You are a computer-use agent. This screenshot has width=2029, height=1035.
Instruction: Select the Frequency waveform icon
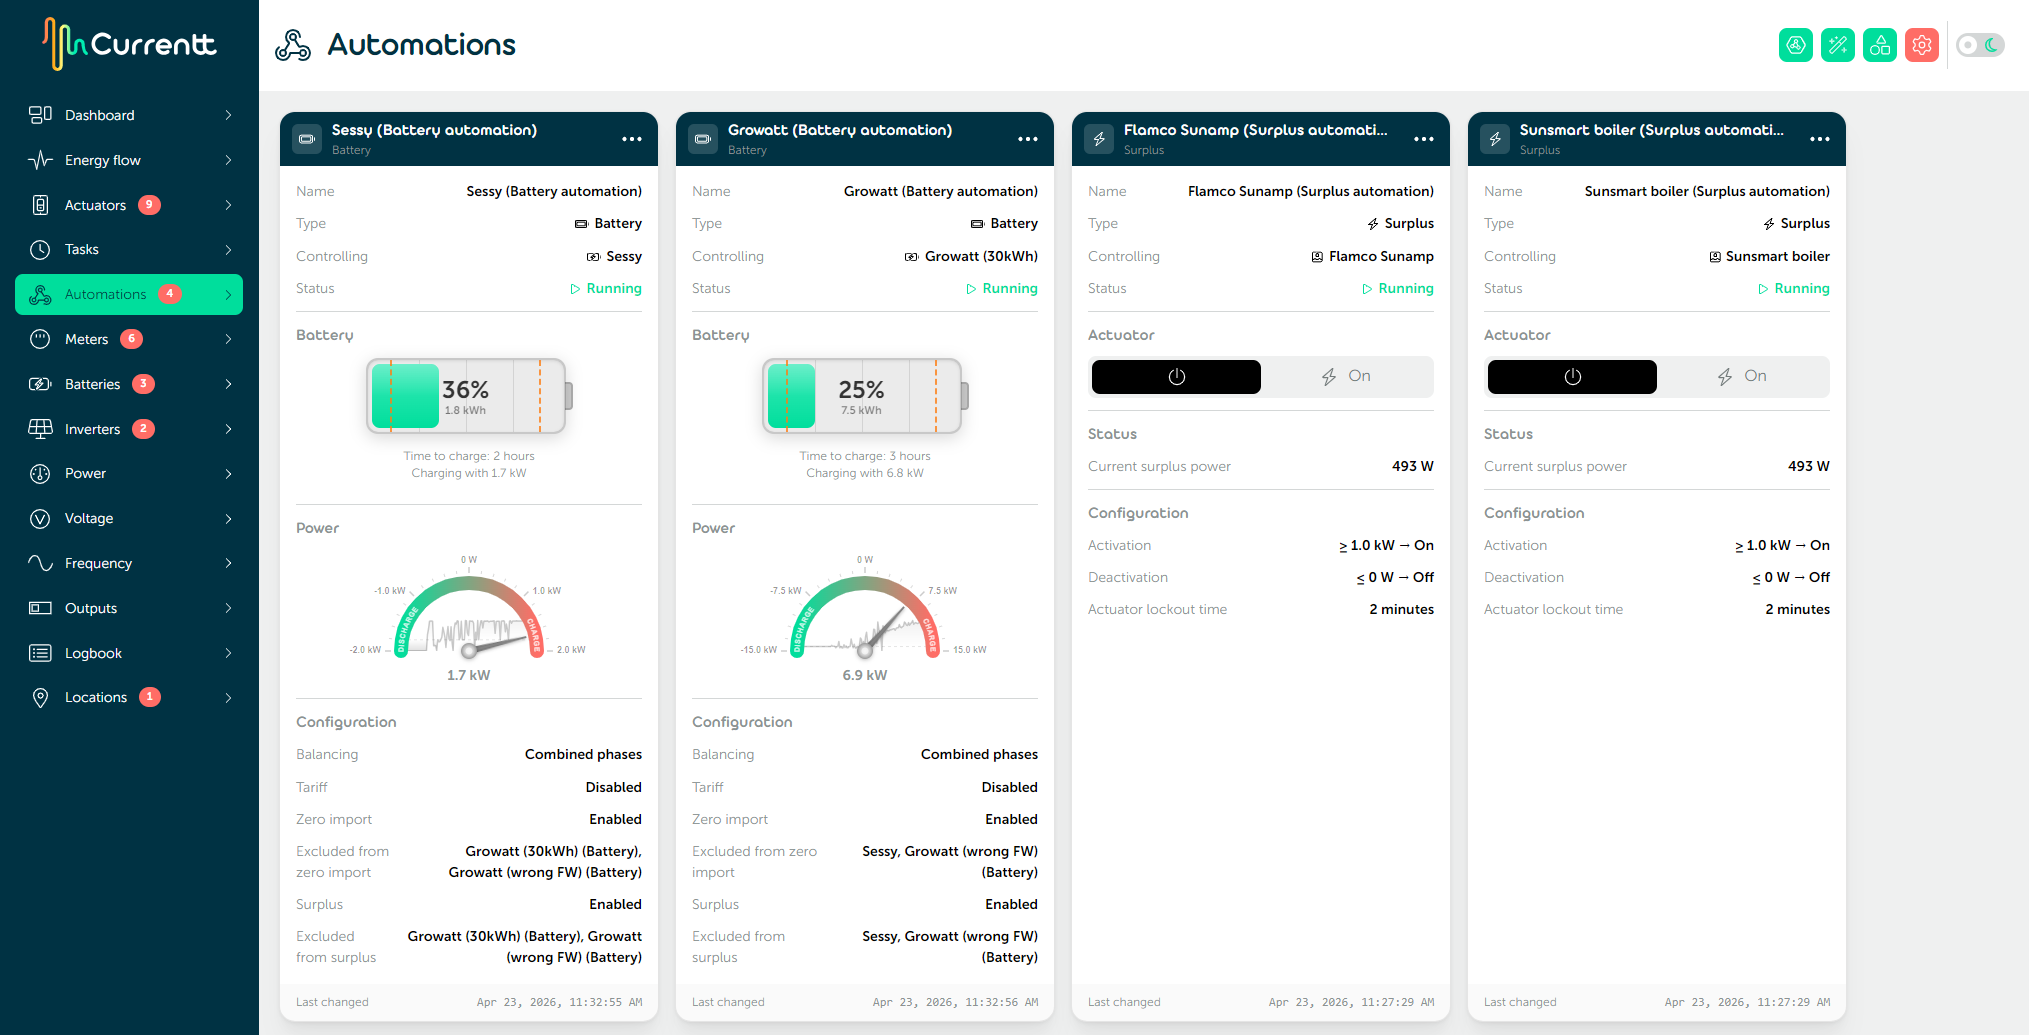[40, 563]
